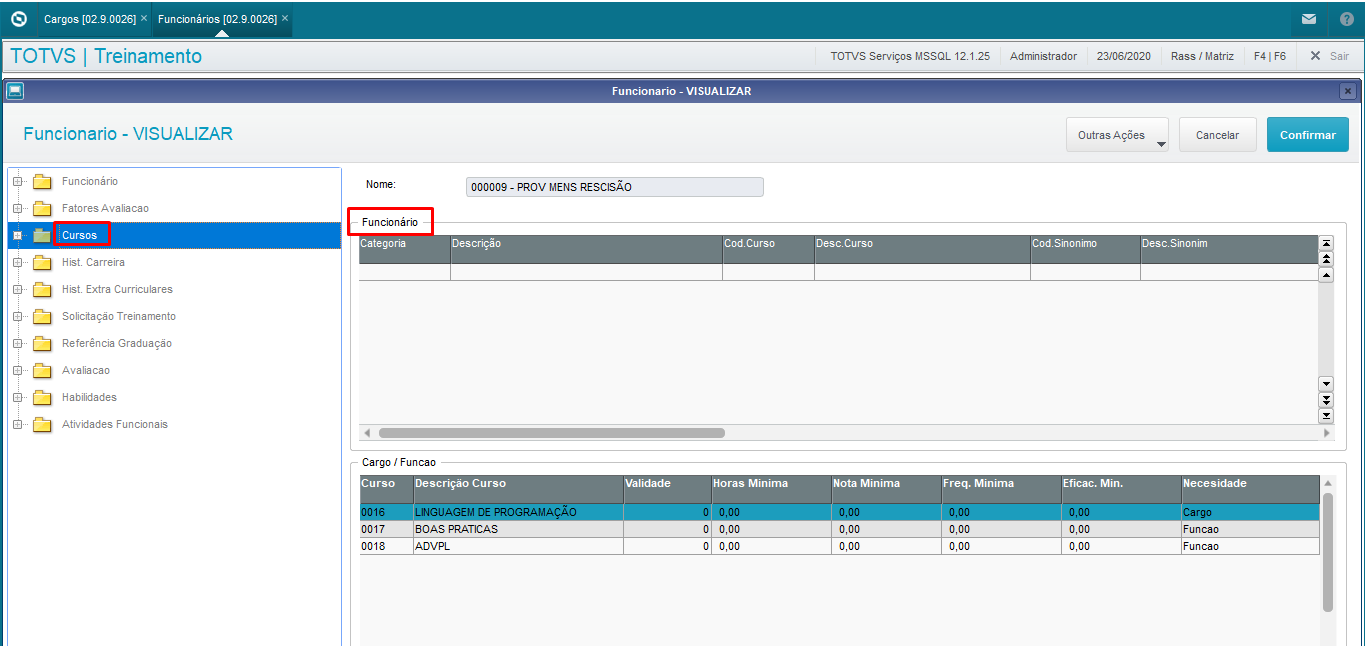Click the TOTVS logo icon
The width and height of the screenshot is (1365, 646).
click(18, 19)
